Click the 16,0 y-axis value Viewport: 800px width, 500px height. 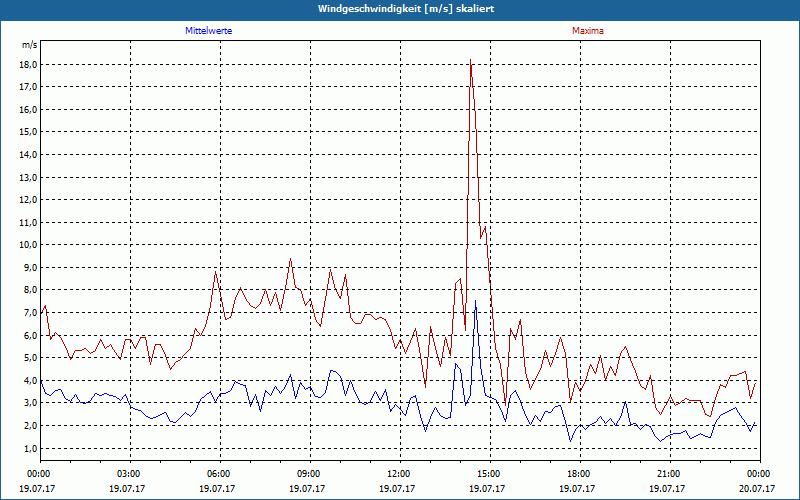coord(29,110)
